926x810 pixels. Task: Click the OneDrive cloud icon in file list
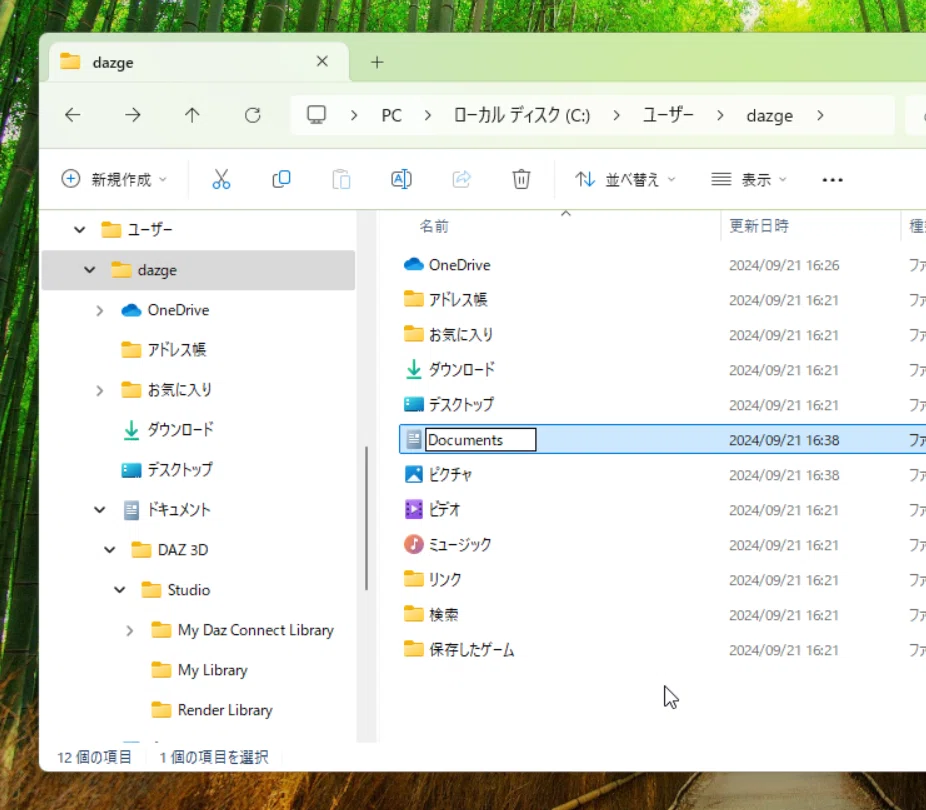point(413,264)
